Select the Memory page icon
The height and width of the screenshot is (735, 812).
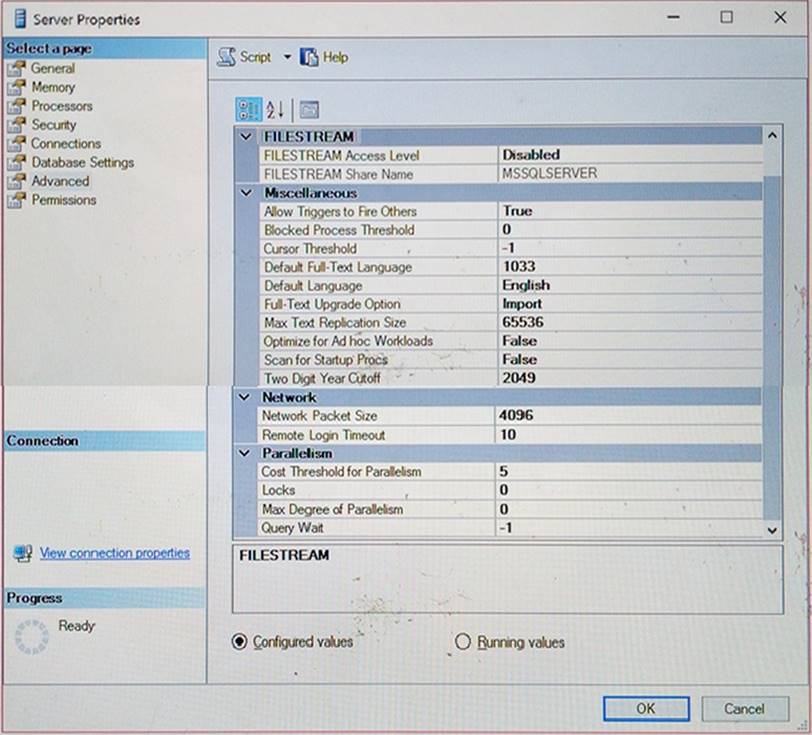(x=16, y=87)
